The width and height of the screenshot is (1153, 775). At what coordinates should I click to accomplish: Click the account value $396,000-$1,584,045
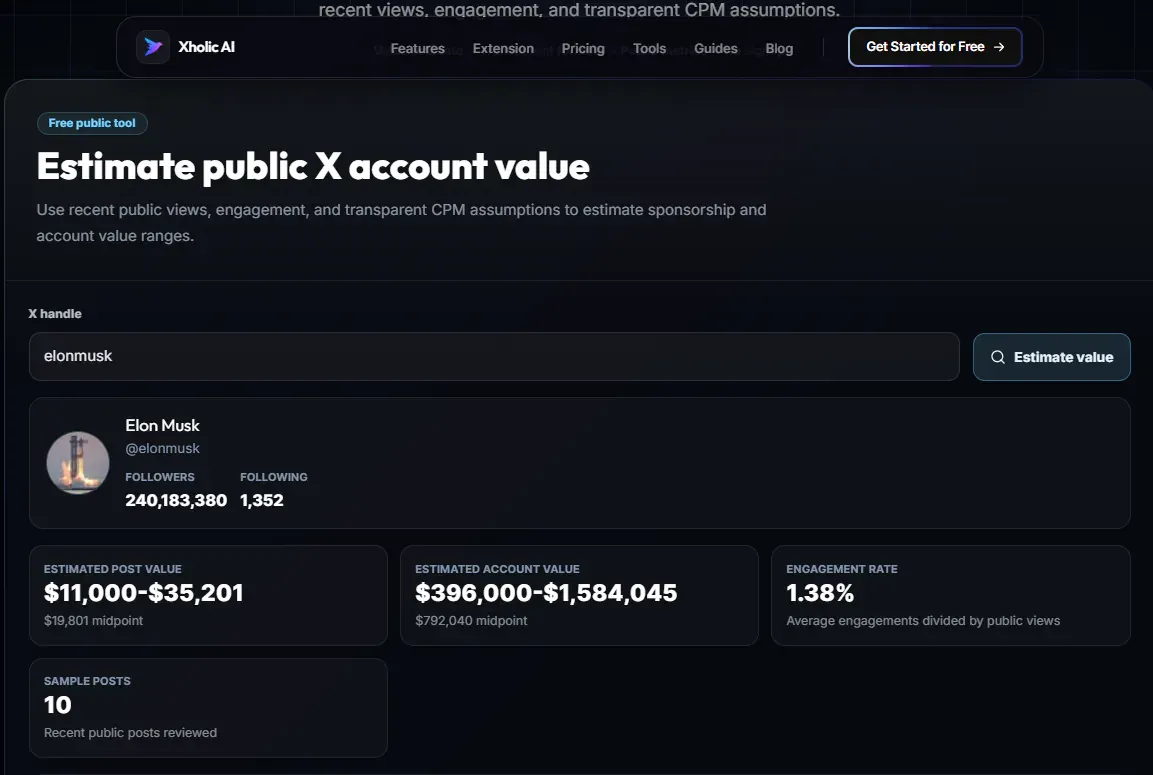point(546,593)
